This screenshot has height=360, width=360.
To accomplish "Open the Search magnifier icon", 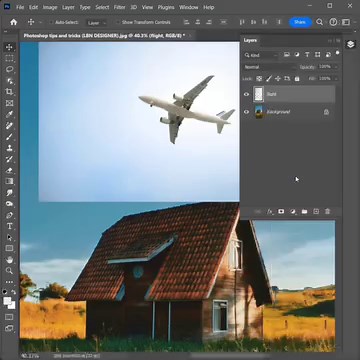I will point(319,22).
